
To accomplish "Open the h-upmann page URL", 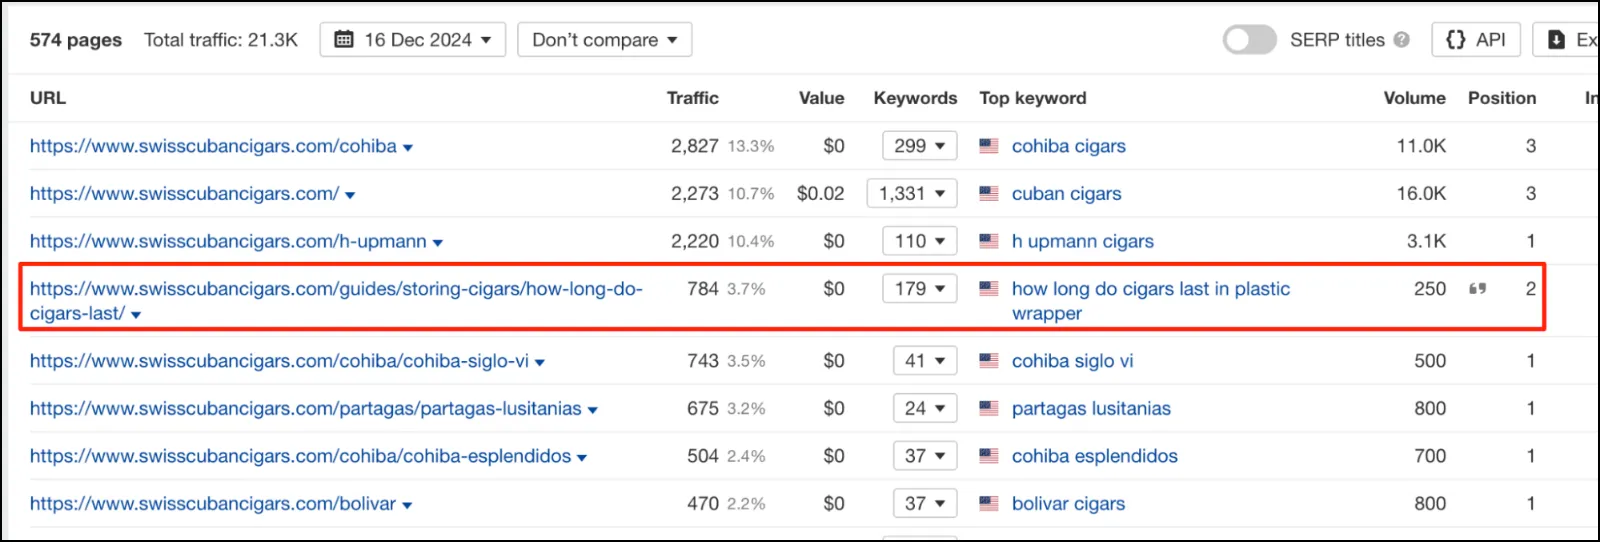I will [228, 241].
